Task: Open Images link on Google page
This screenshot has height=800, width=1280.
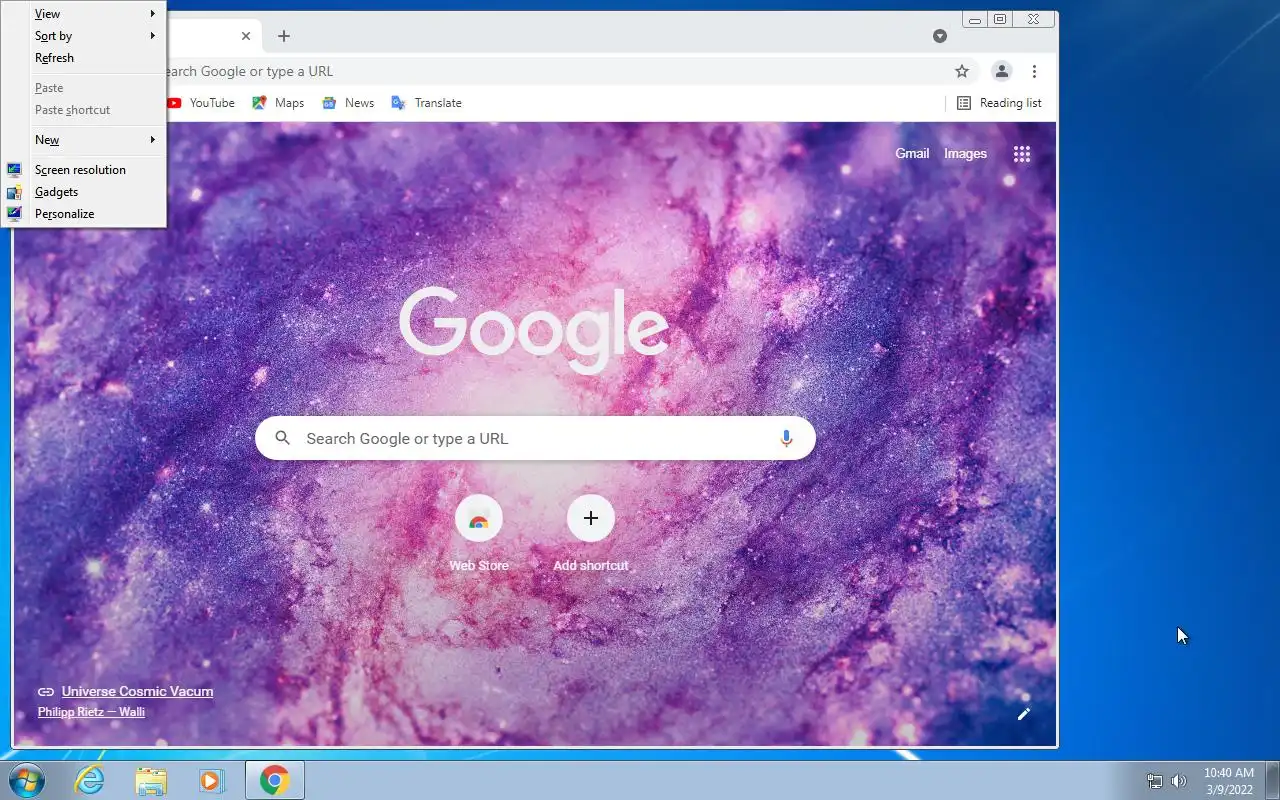Action: pyautogui.click(x=965, y=154)
